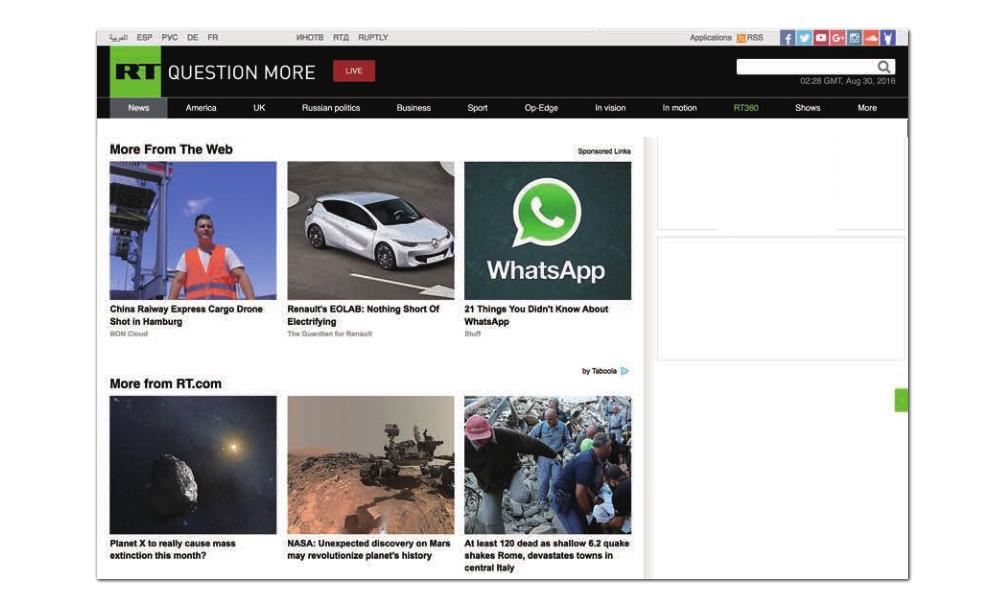Click 'The Guardian for Renault' source label
Viewport: 990px width, 615px height.
tap(330, 334)
